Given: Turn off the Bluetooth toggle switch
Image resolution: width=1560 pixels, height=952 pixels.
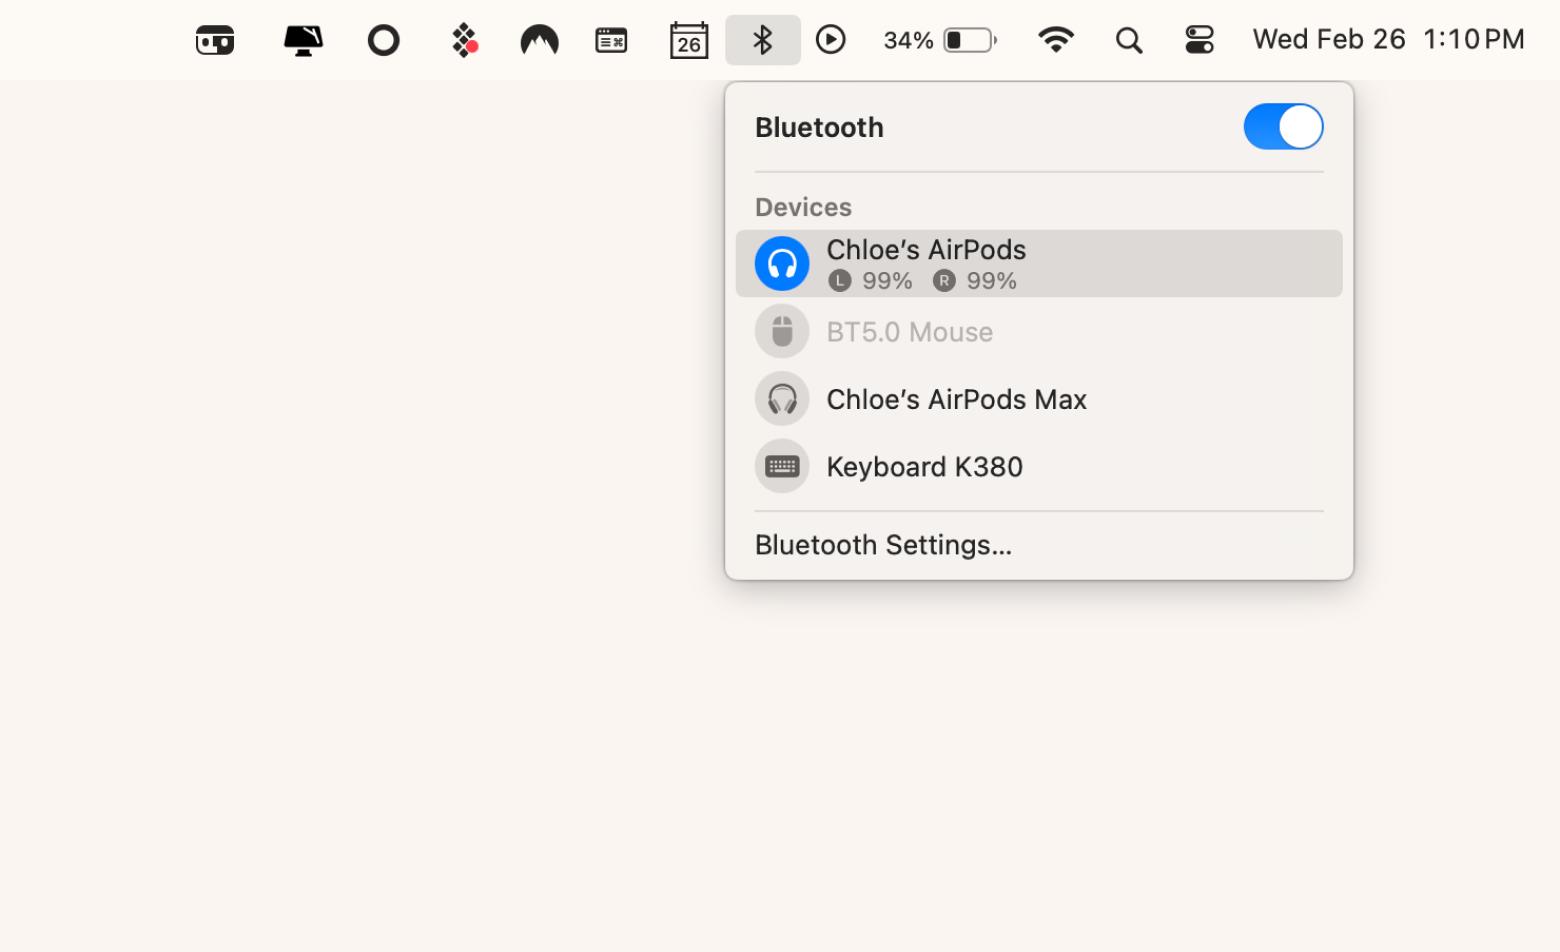Looking at the screenshot, I should point(1283,127).
